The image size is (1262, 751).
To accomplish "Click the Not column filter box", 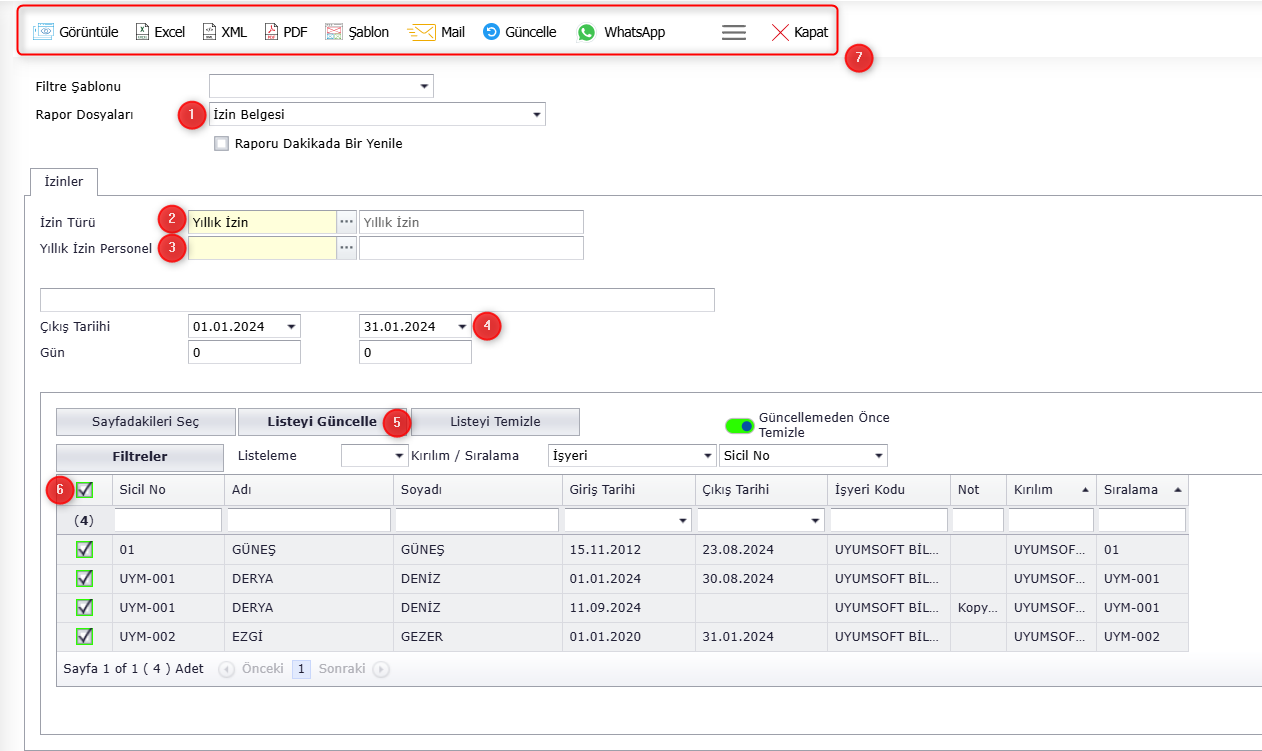I will coord(978,520).
